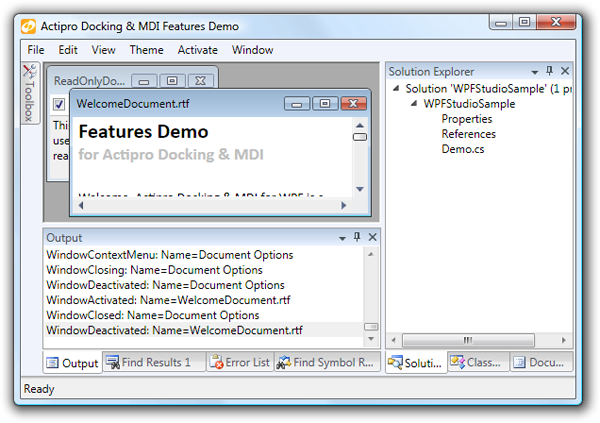Select the Document Outline tab
Image resolution: width=600 pixels, height=423 pixels.
(x=541, y=362)
